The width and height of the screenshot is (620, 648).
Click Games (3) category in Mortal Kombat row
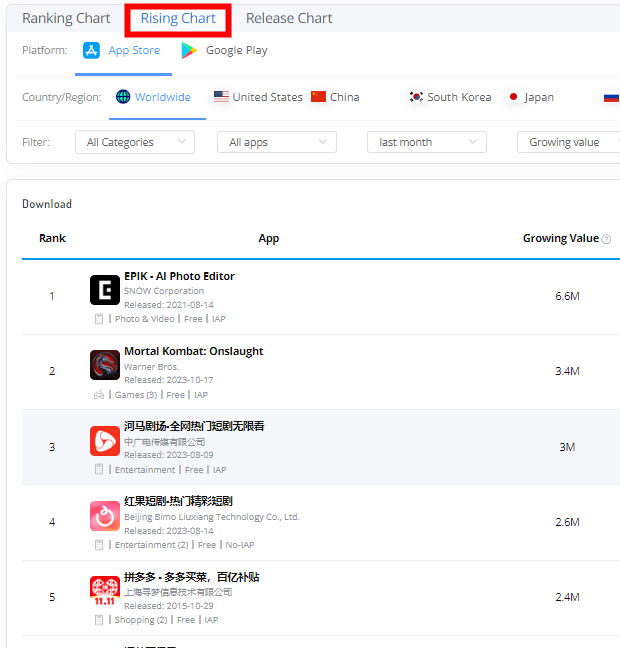point(136,395)
